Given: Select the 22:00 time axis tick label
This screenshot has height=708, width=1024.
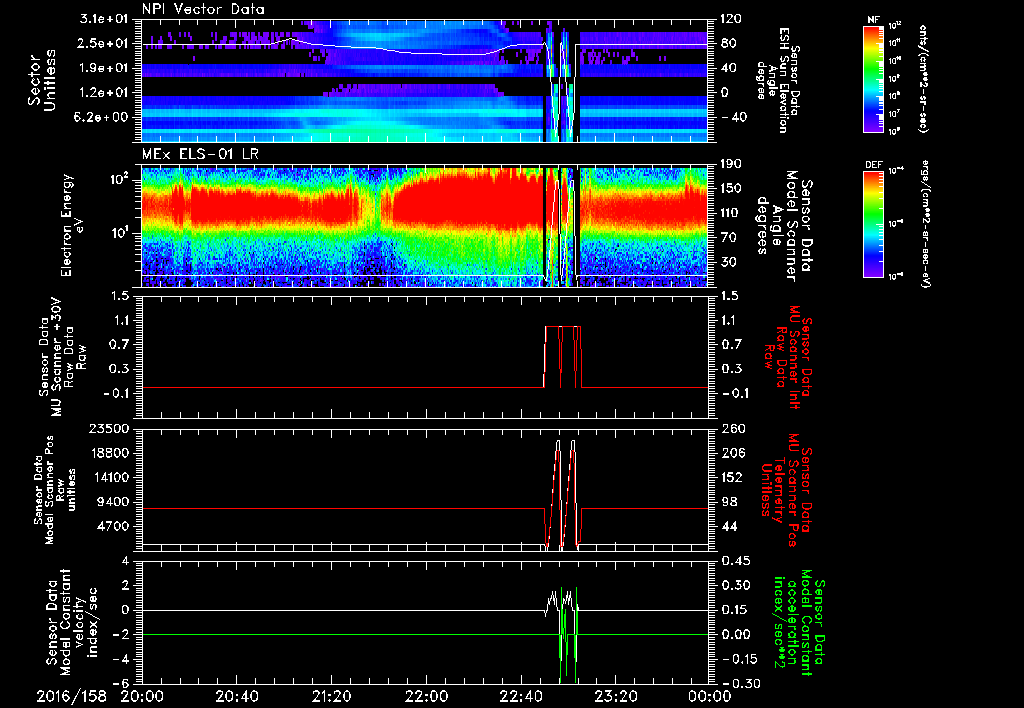Looking at the screenshot, I should [427, 695].
